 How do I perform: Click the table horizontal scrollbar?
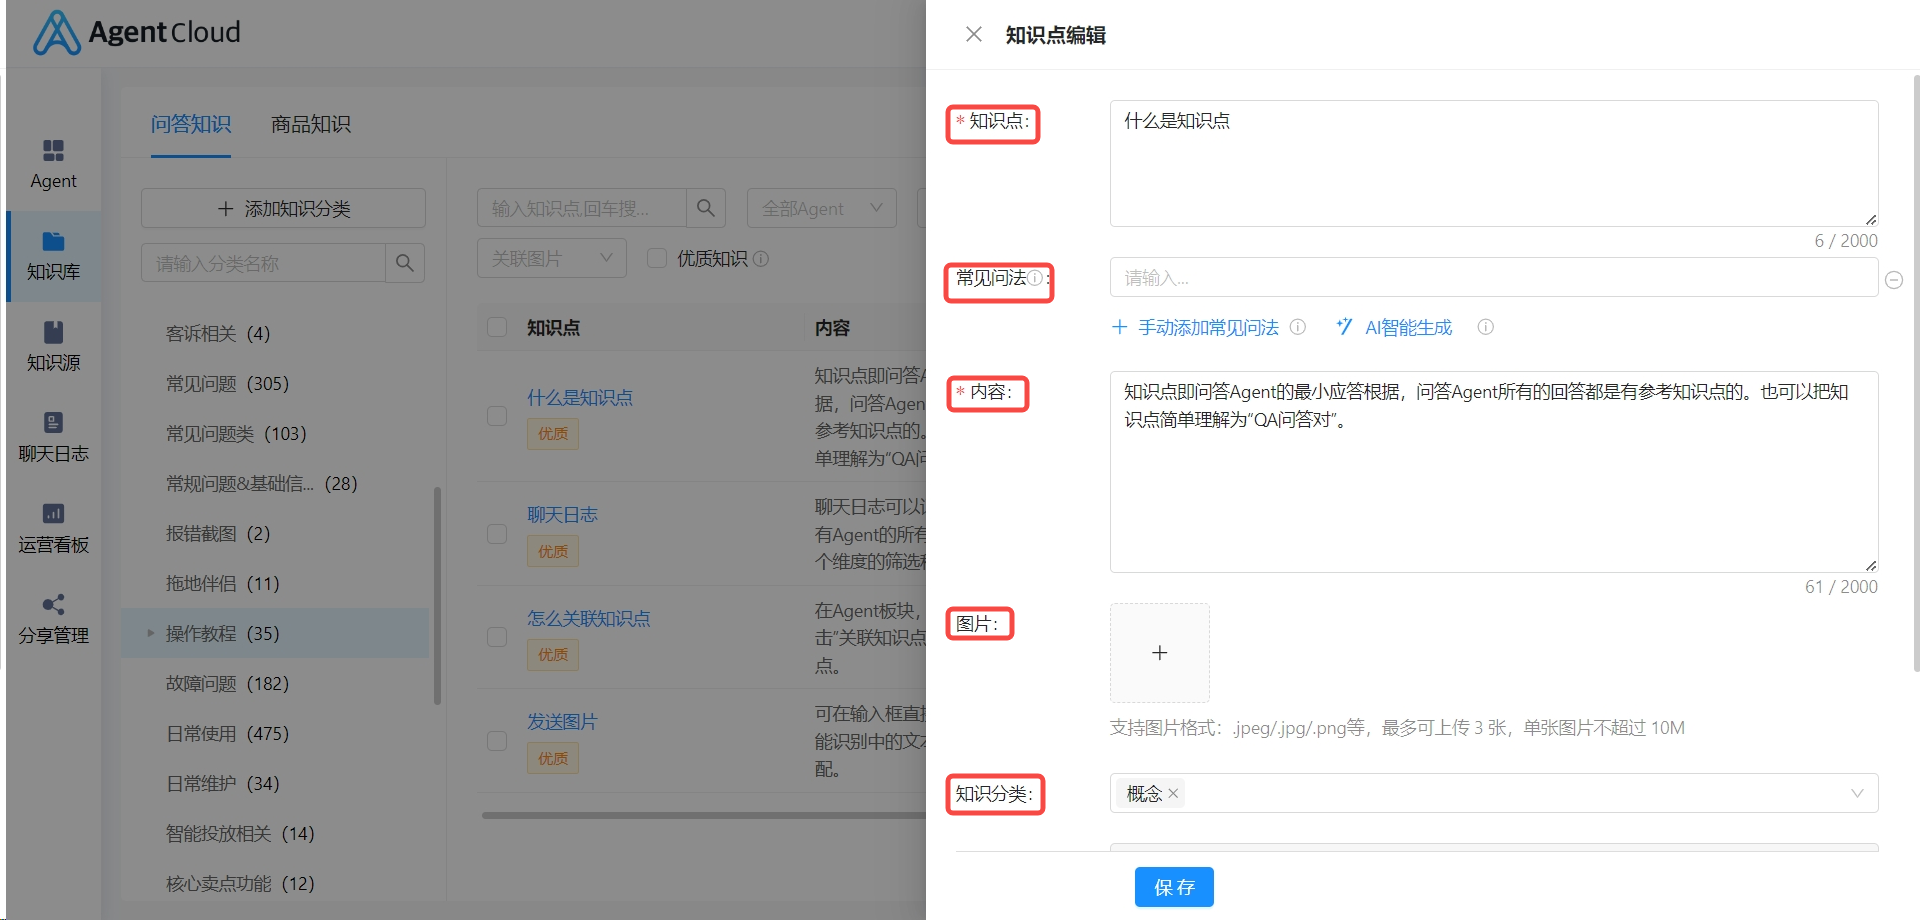tap(704, 815)
